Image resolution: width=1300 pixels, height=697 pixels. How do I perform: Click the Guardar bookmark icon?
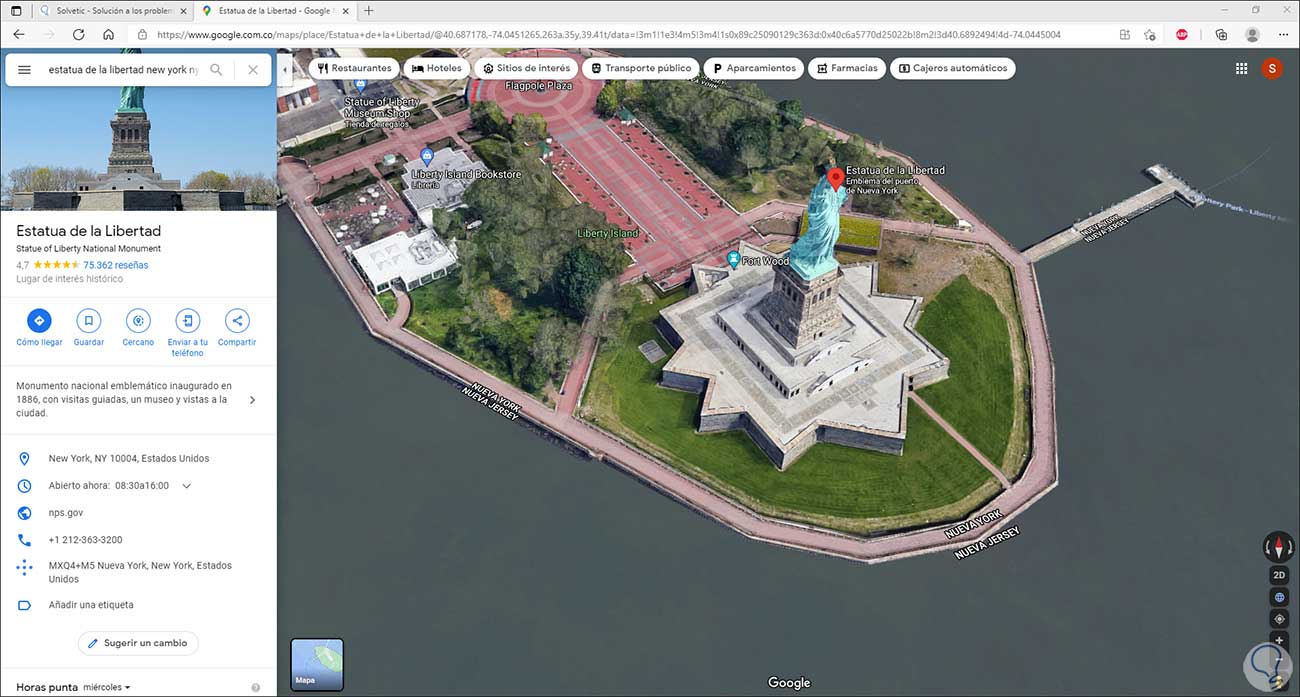(x=89, y=321)
